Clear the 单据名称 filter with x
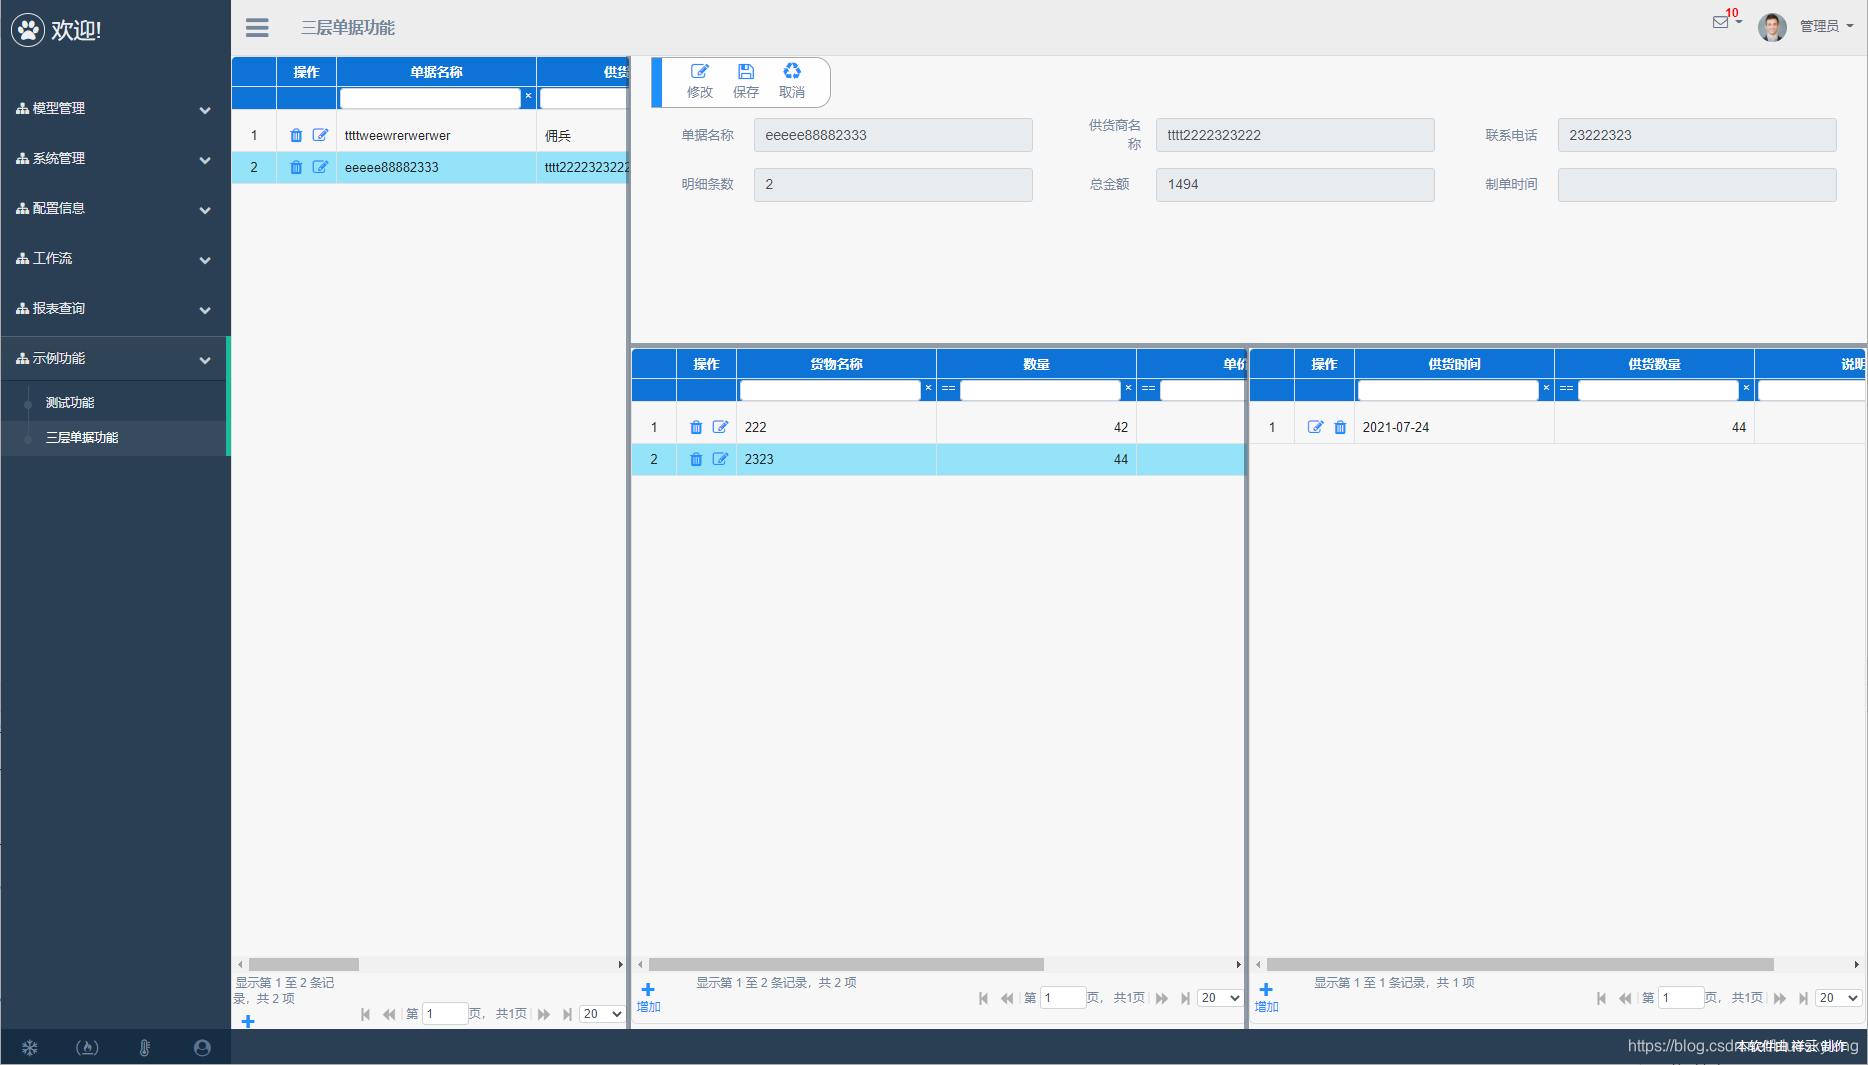This screenshot has width=1868, height=1065. click(x=528, y=96)
